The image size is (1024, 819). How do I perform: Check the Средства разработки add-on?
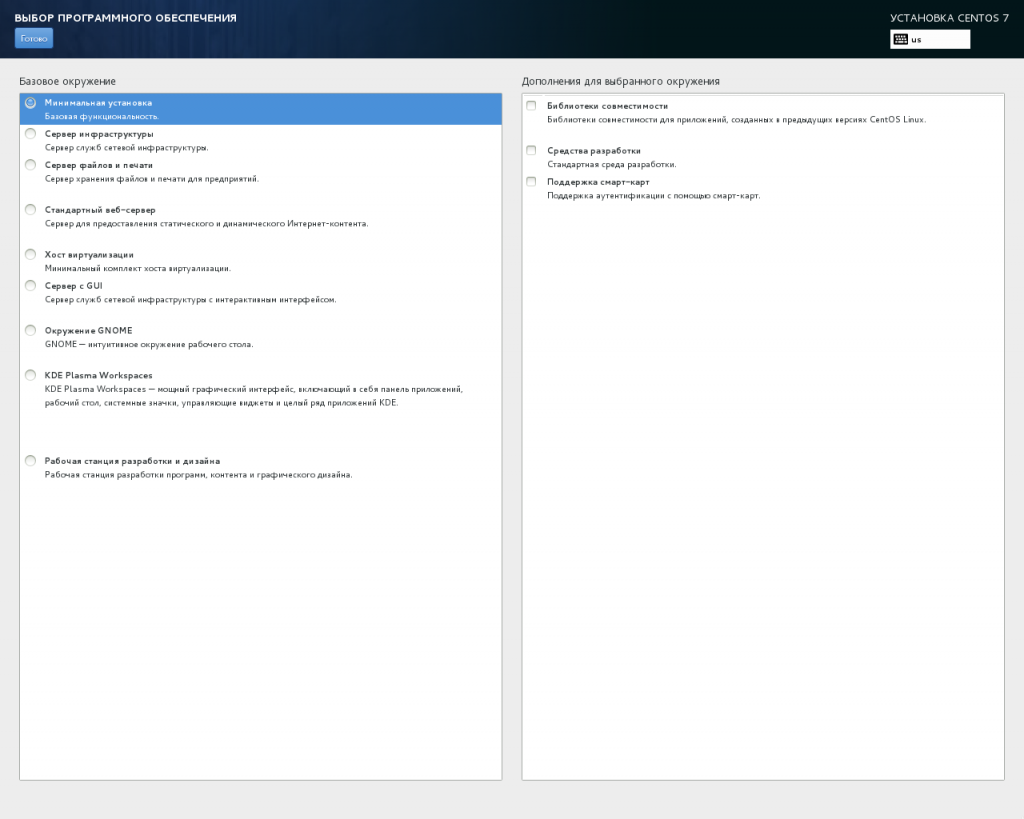[531, 151]
